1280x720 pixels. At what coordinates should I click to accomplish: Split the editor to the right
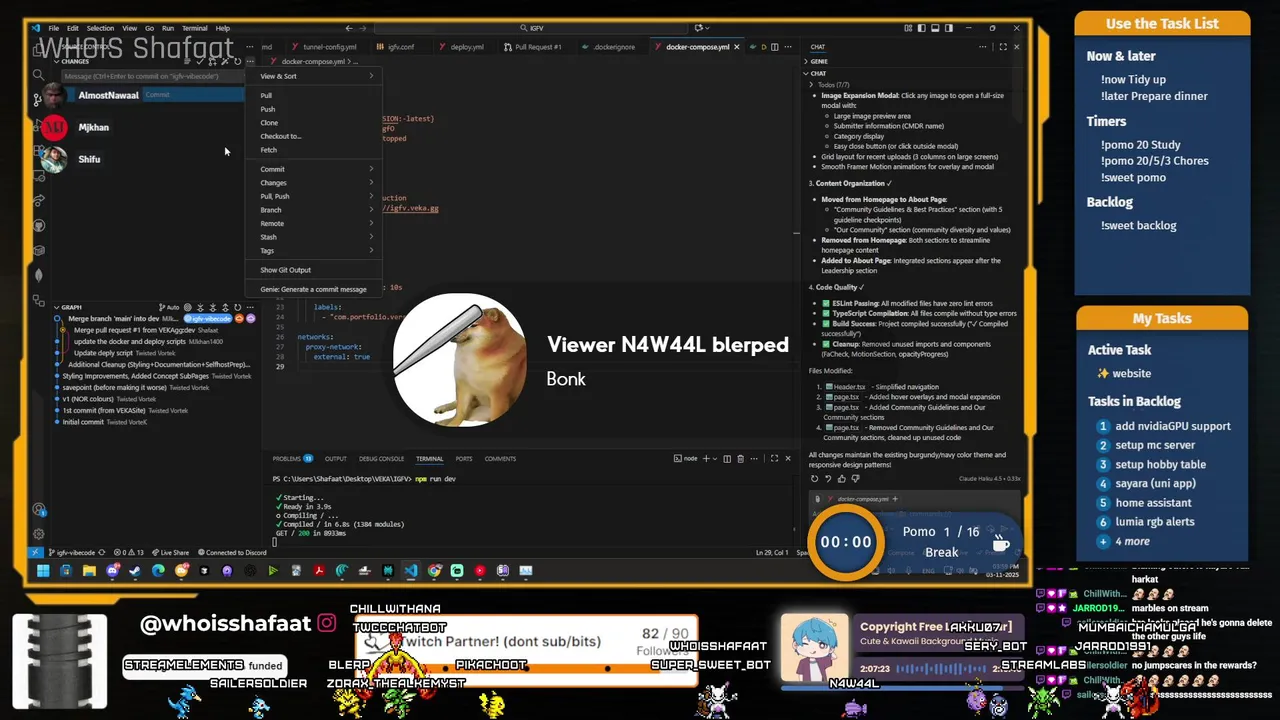pyautogui.click(x=775, y=47)
